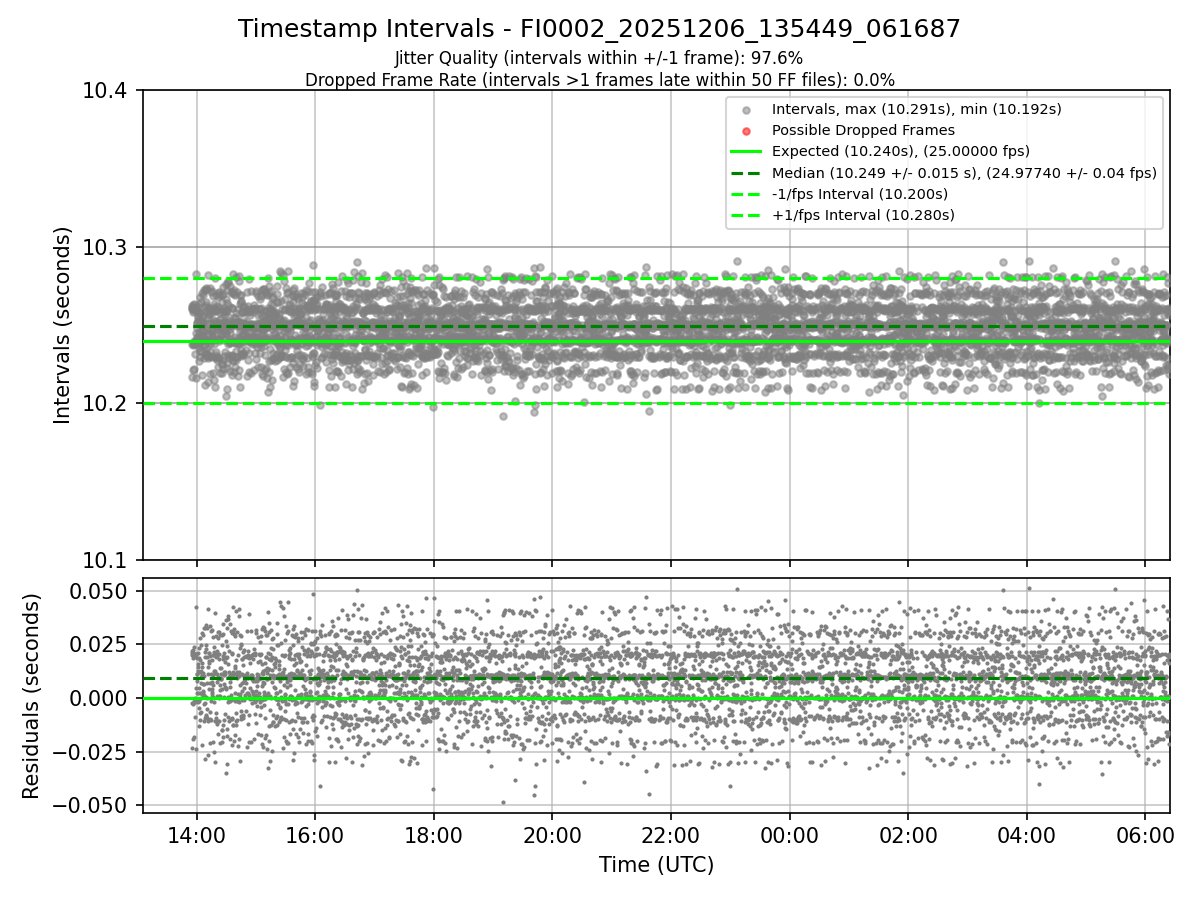The height and width of the screenshot is (900, 1200).
Task: Click the 00:00 x-axis tick label
Action: pyautogui.click(x=789, y=834)
